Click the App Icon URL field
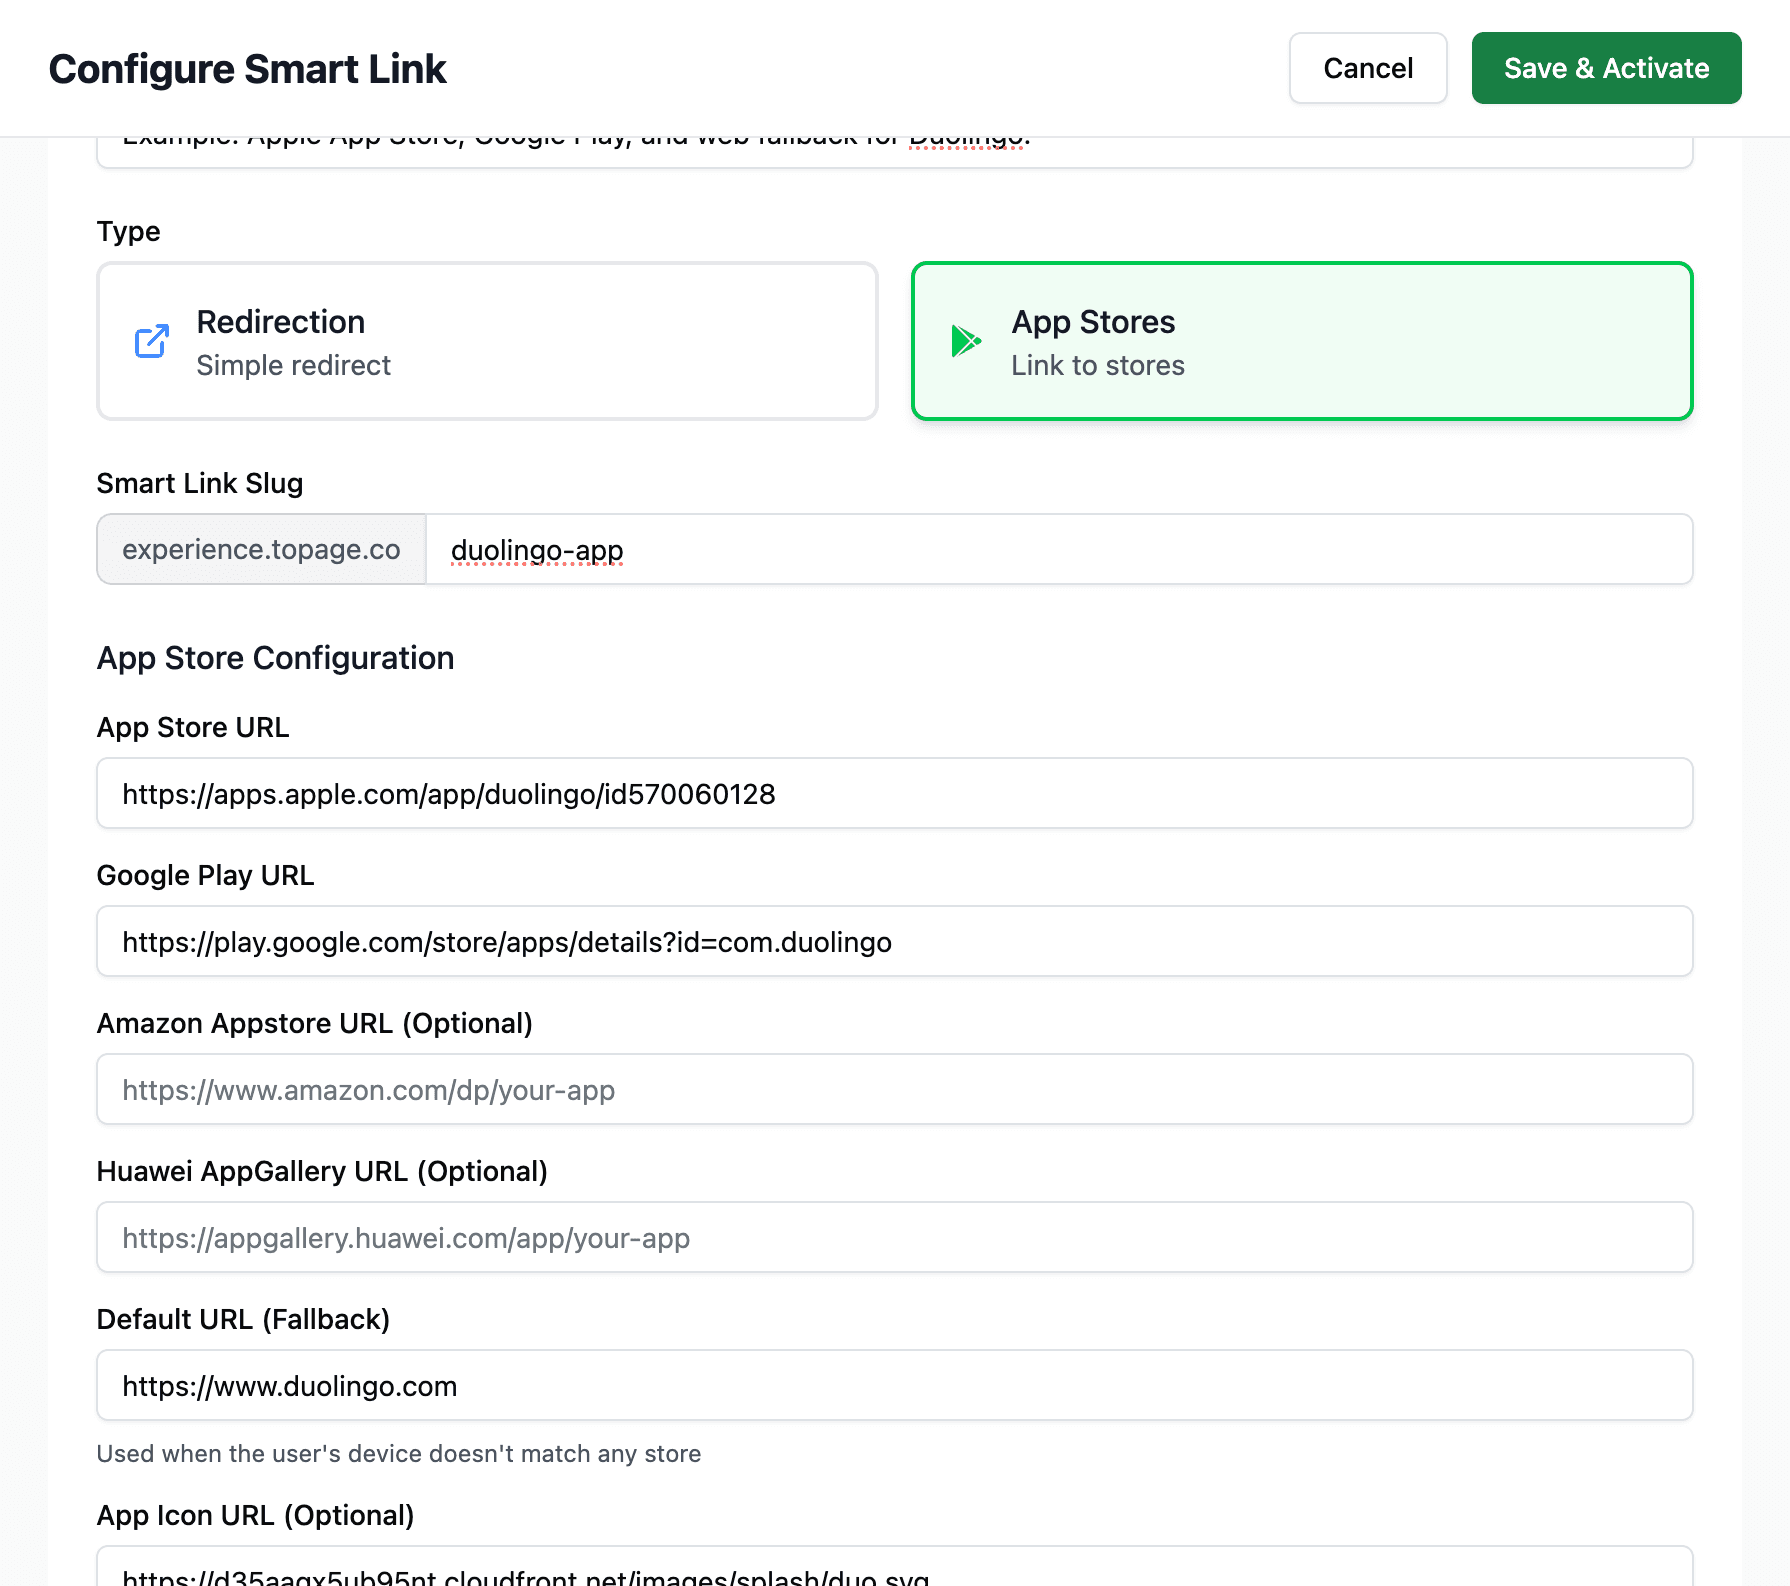The width and height of the screenshot is (1790, 1586). tap(895, 1567)
